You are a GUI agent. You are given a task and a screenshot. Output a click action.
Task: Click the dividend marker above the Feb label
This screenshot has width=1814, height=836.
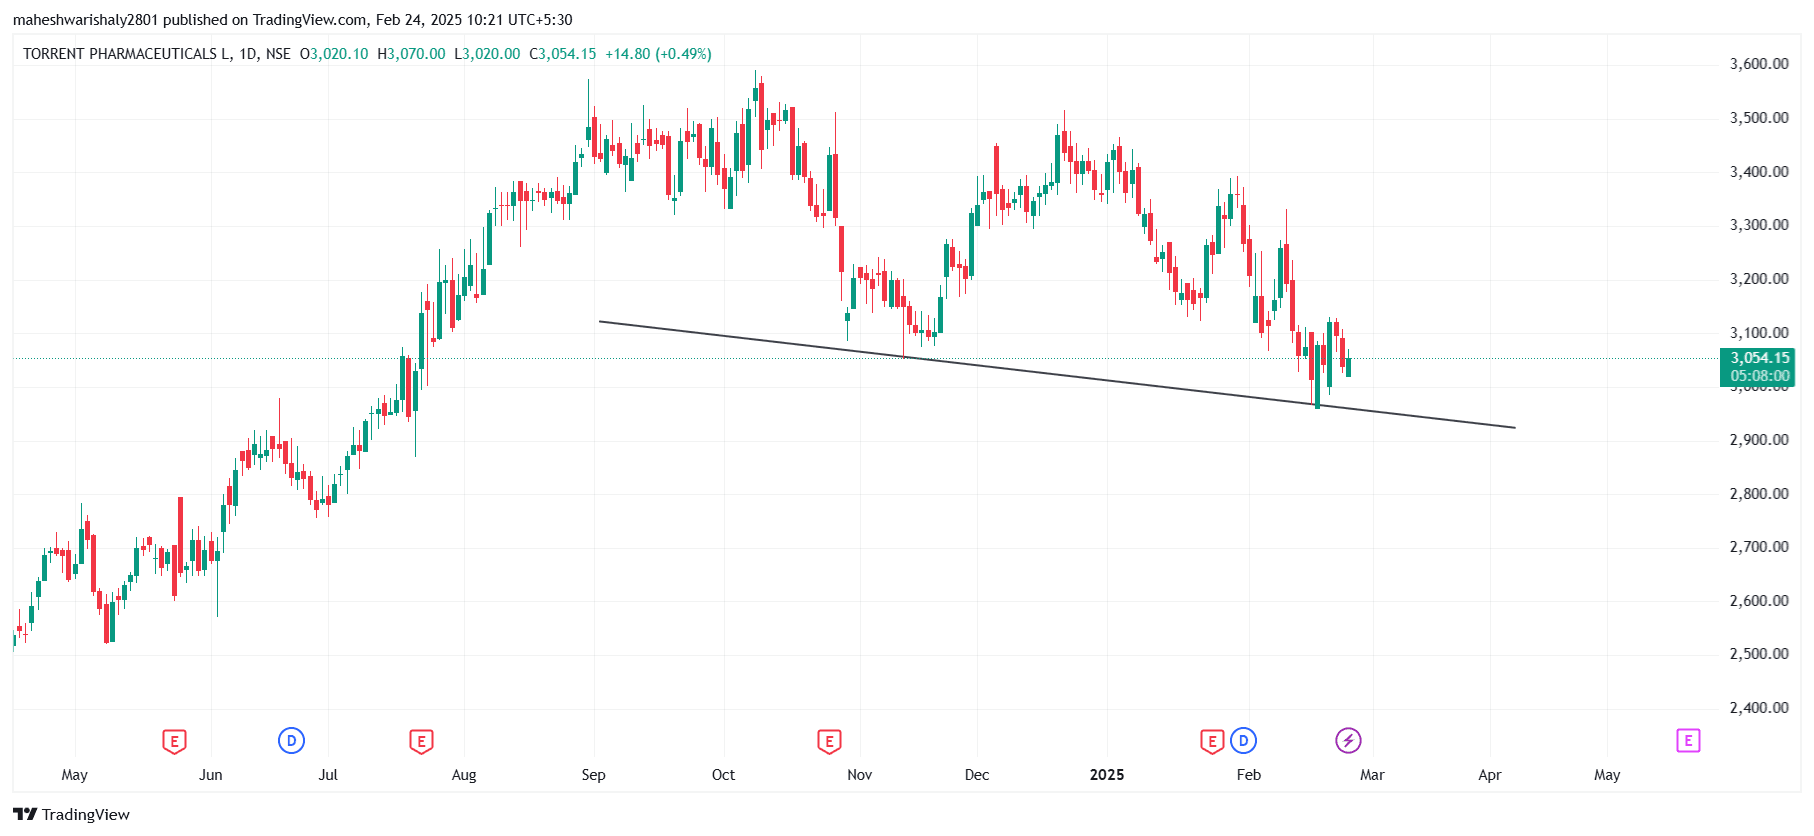coord(1243,741)
